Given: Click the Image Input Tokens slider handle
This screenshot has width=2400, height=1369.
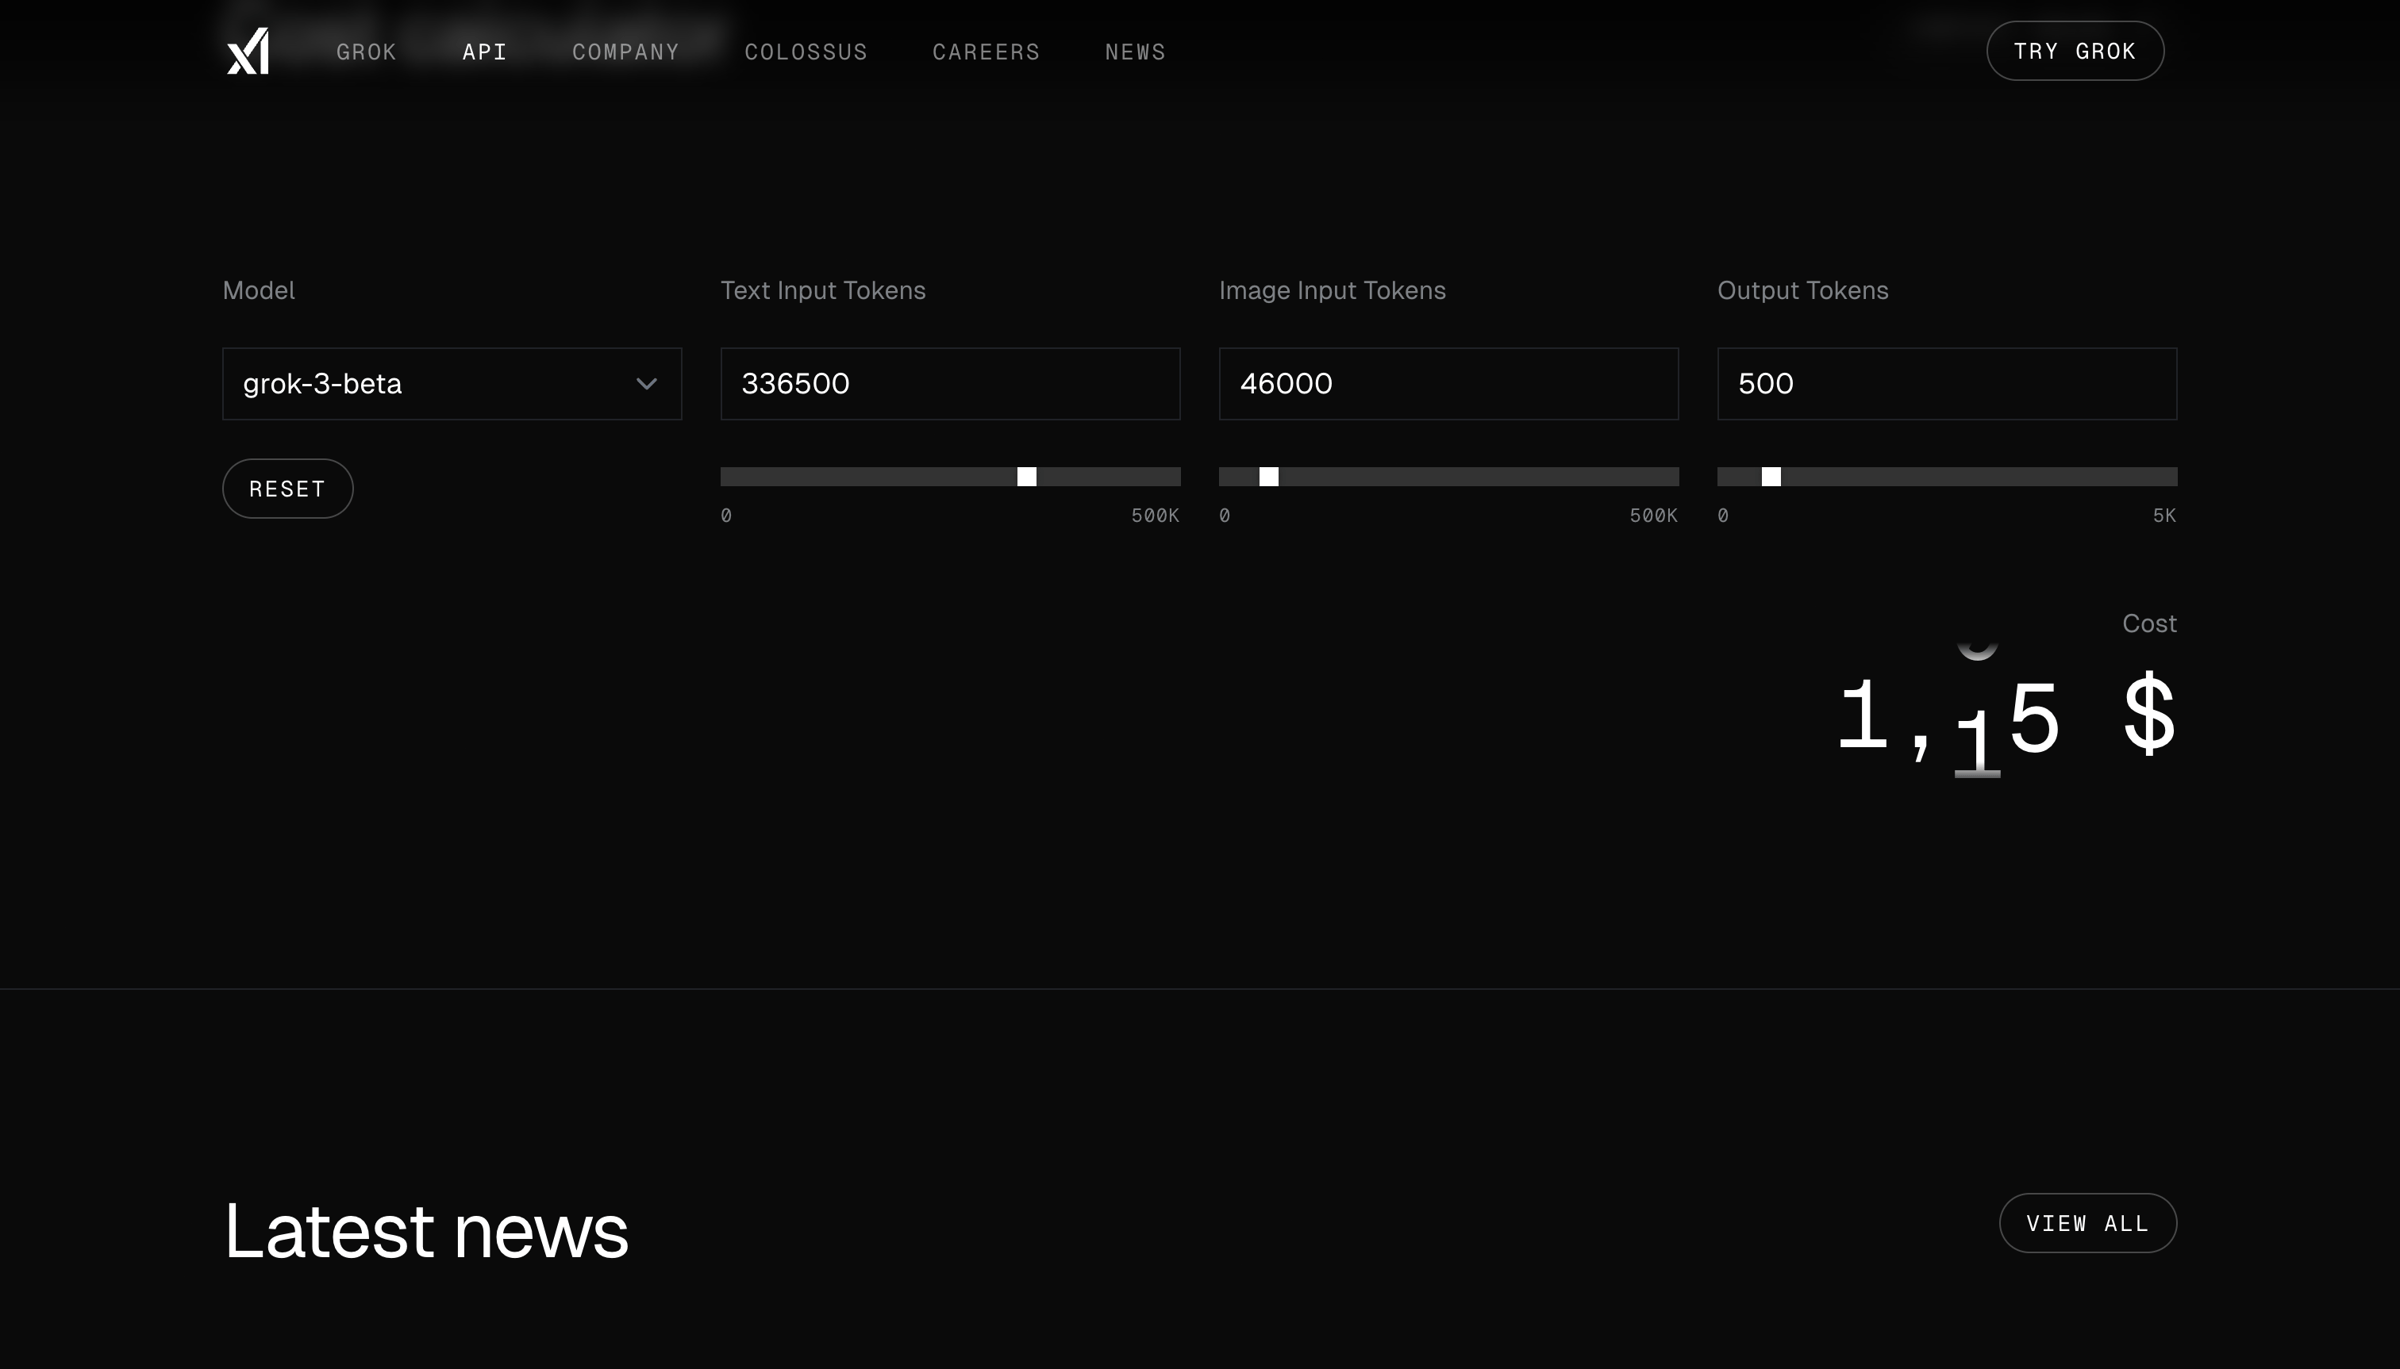Looking at the screenshot, I should point(1269,477).
